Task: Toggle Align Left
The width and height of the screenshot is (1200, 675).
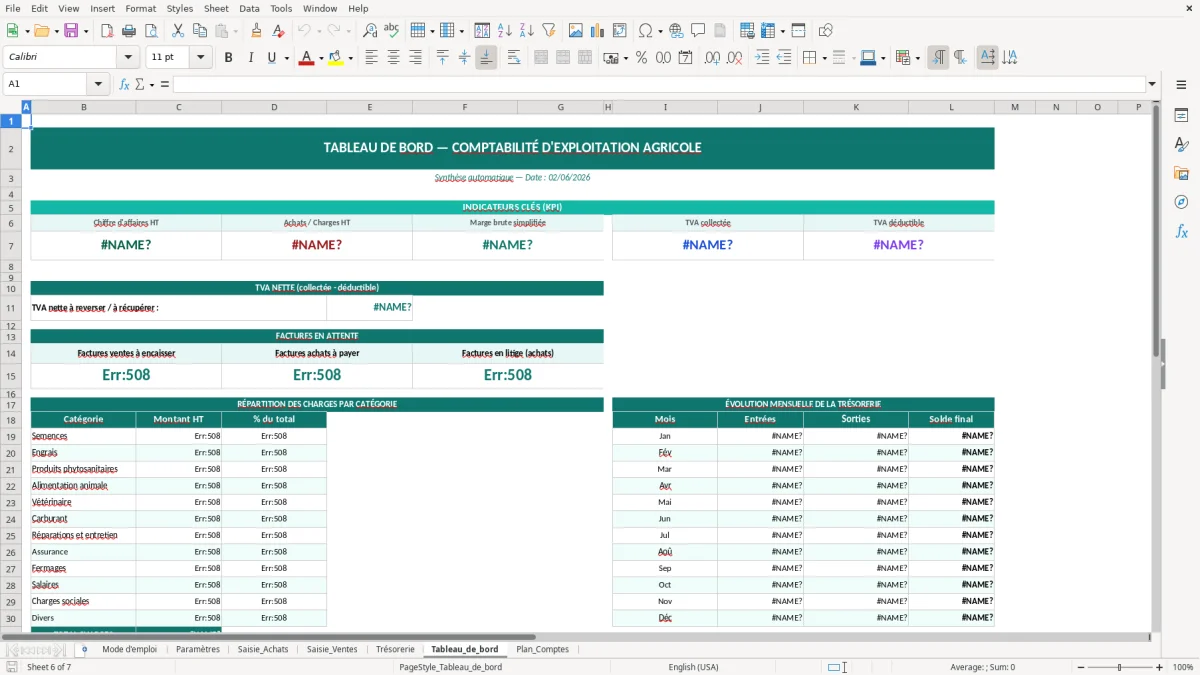Action: 371,58
